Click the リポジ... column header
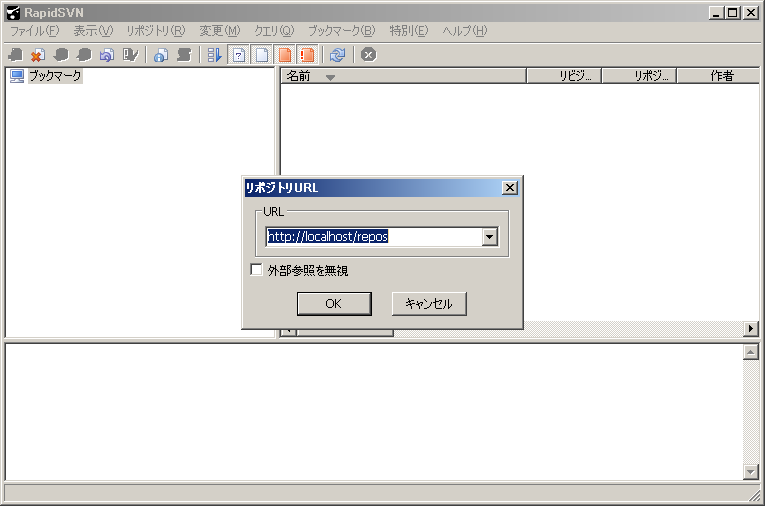The width and height of the screenshot is (765, 506). [x=639, y=76]
